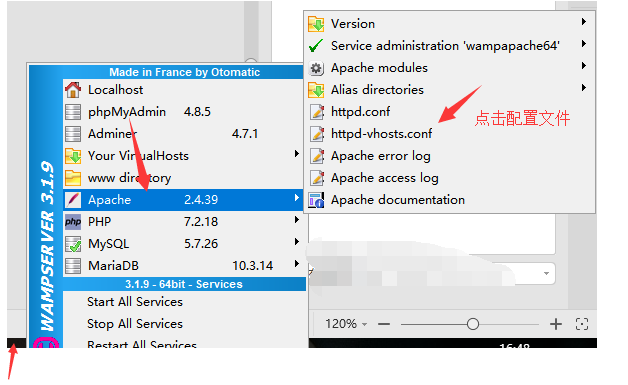Click the Apache documentation icon

pos(316,200)
